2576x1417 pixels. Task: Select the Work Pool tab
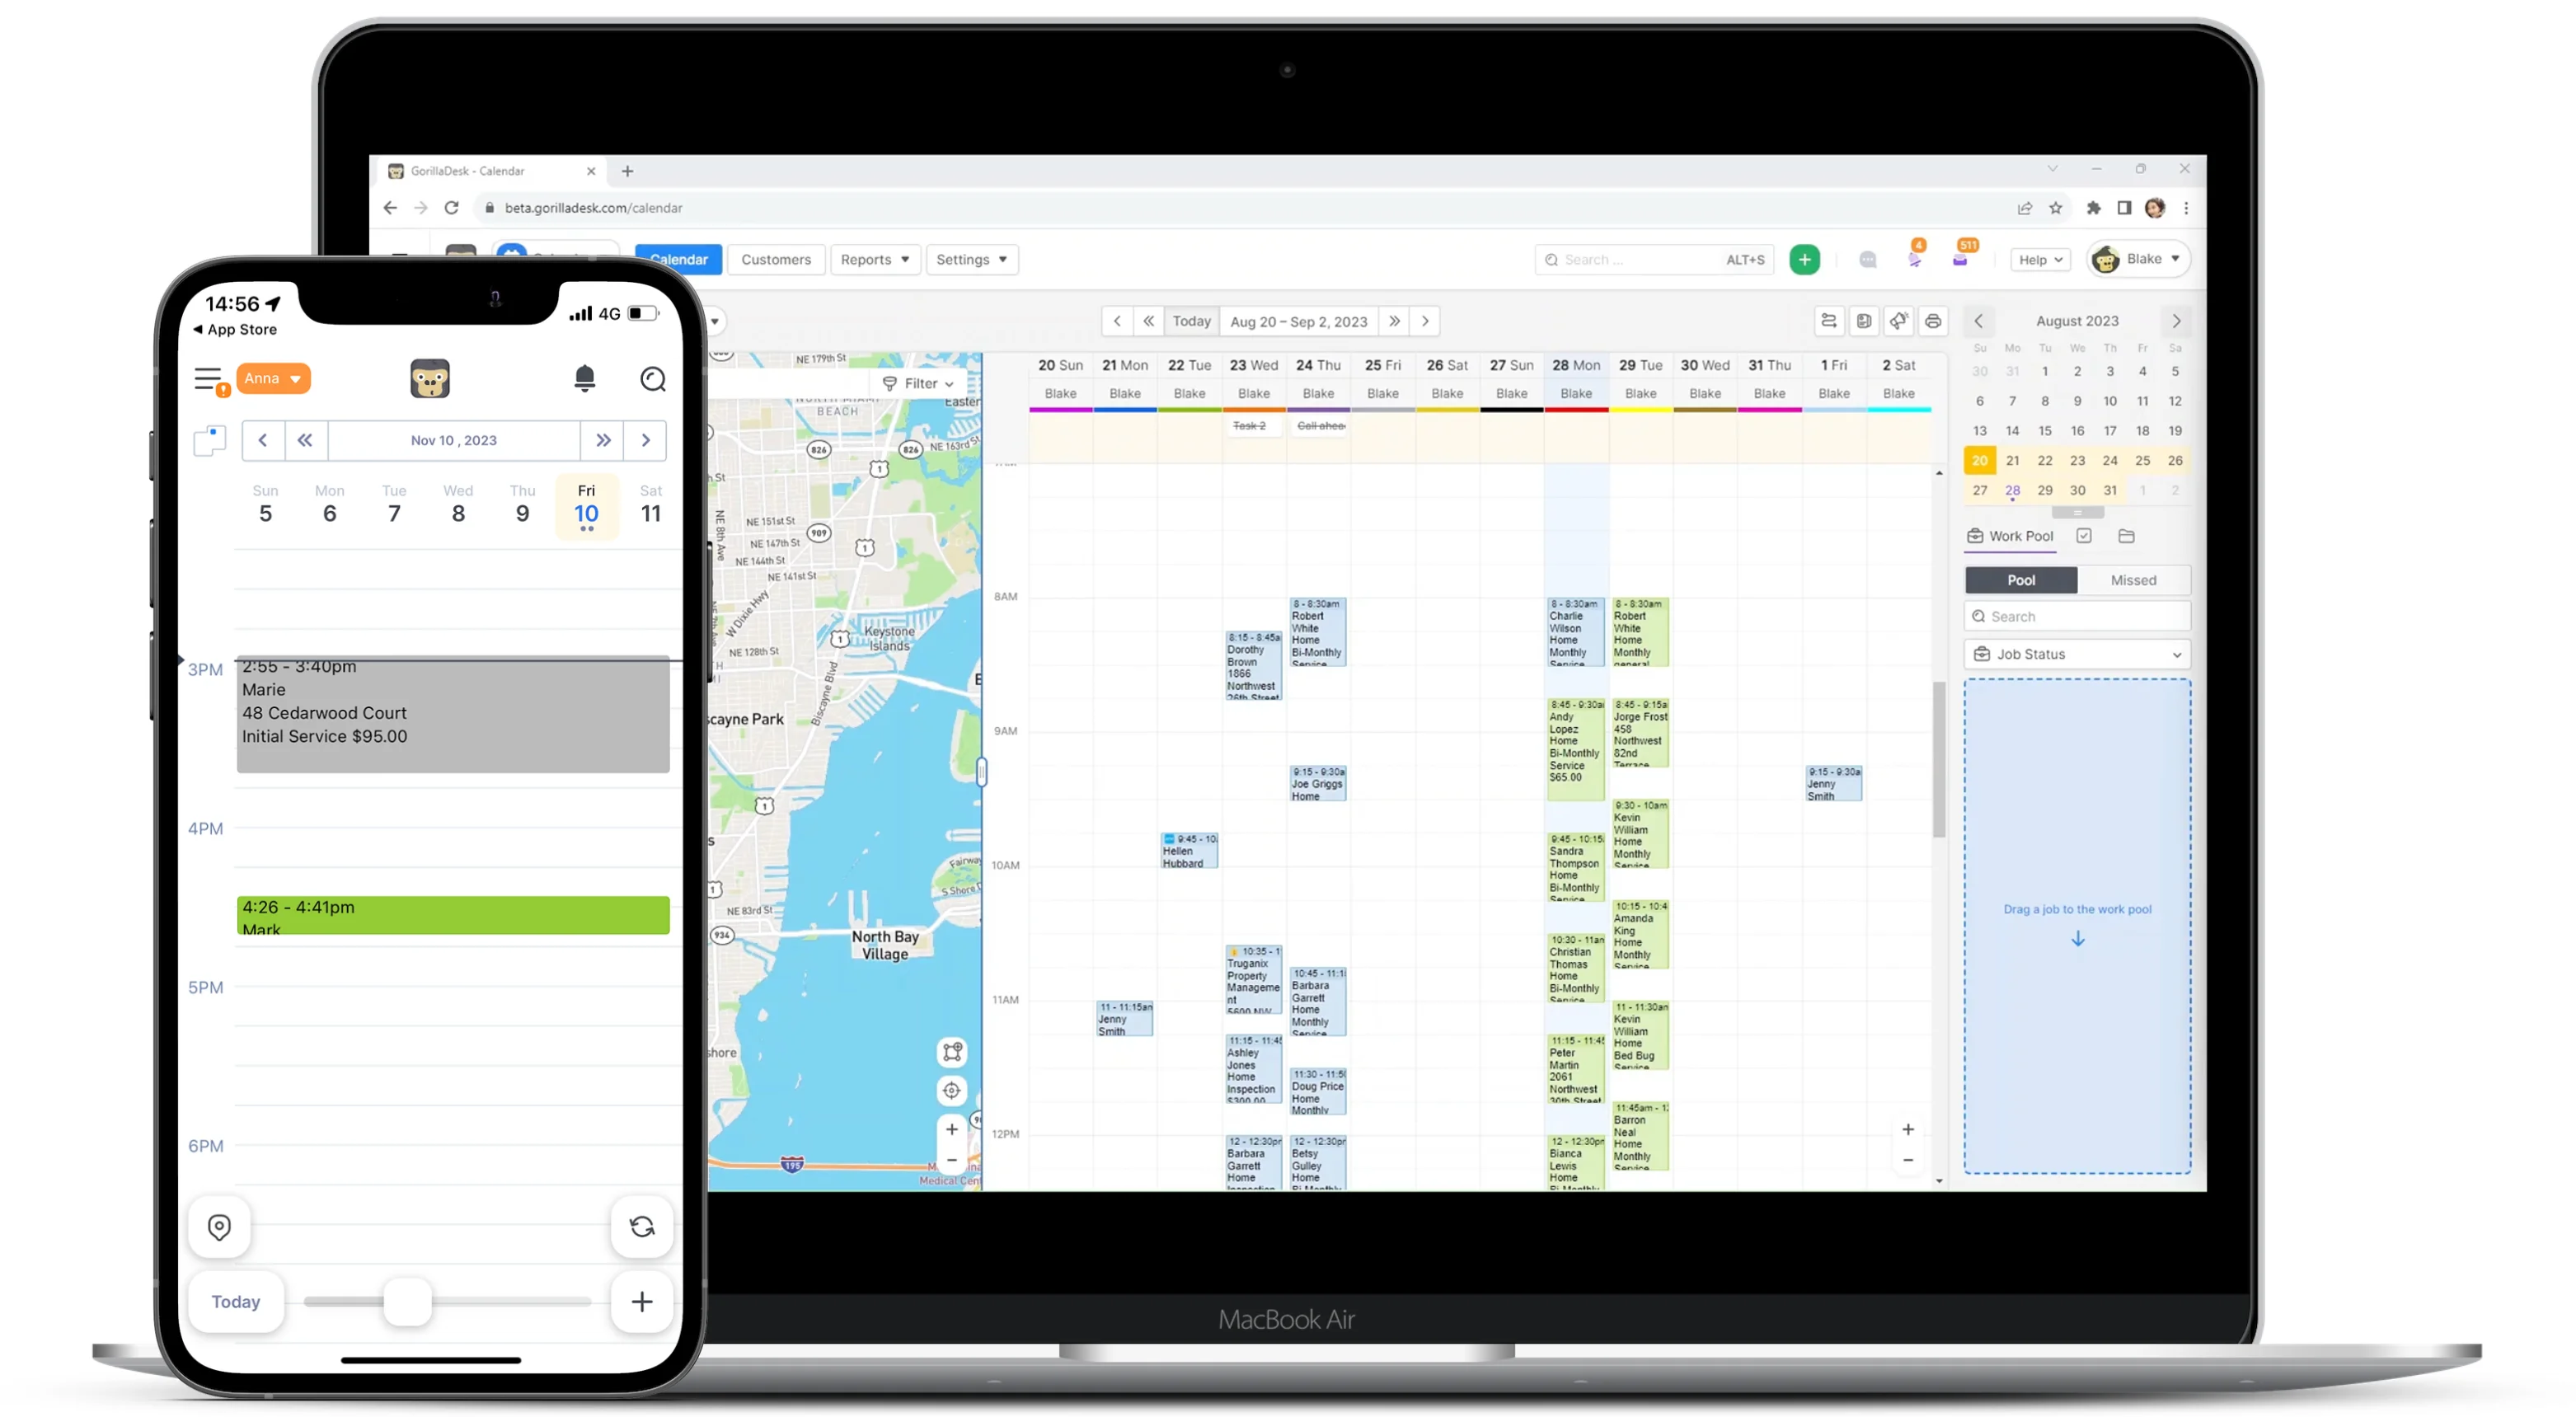point(2010,537)
